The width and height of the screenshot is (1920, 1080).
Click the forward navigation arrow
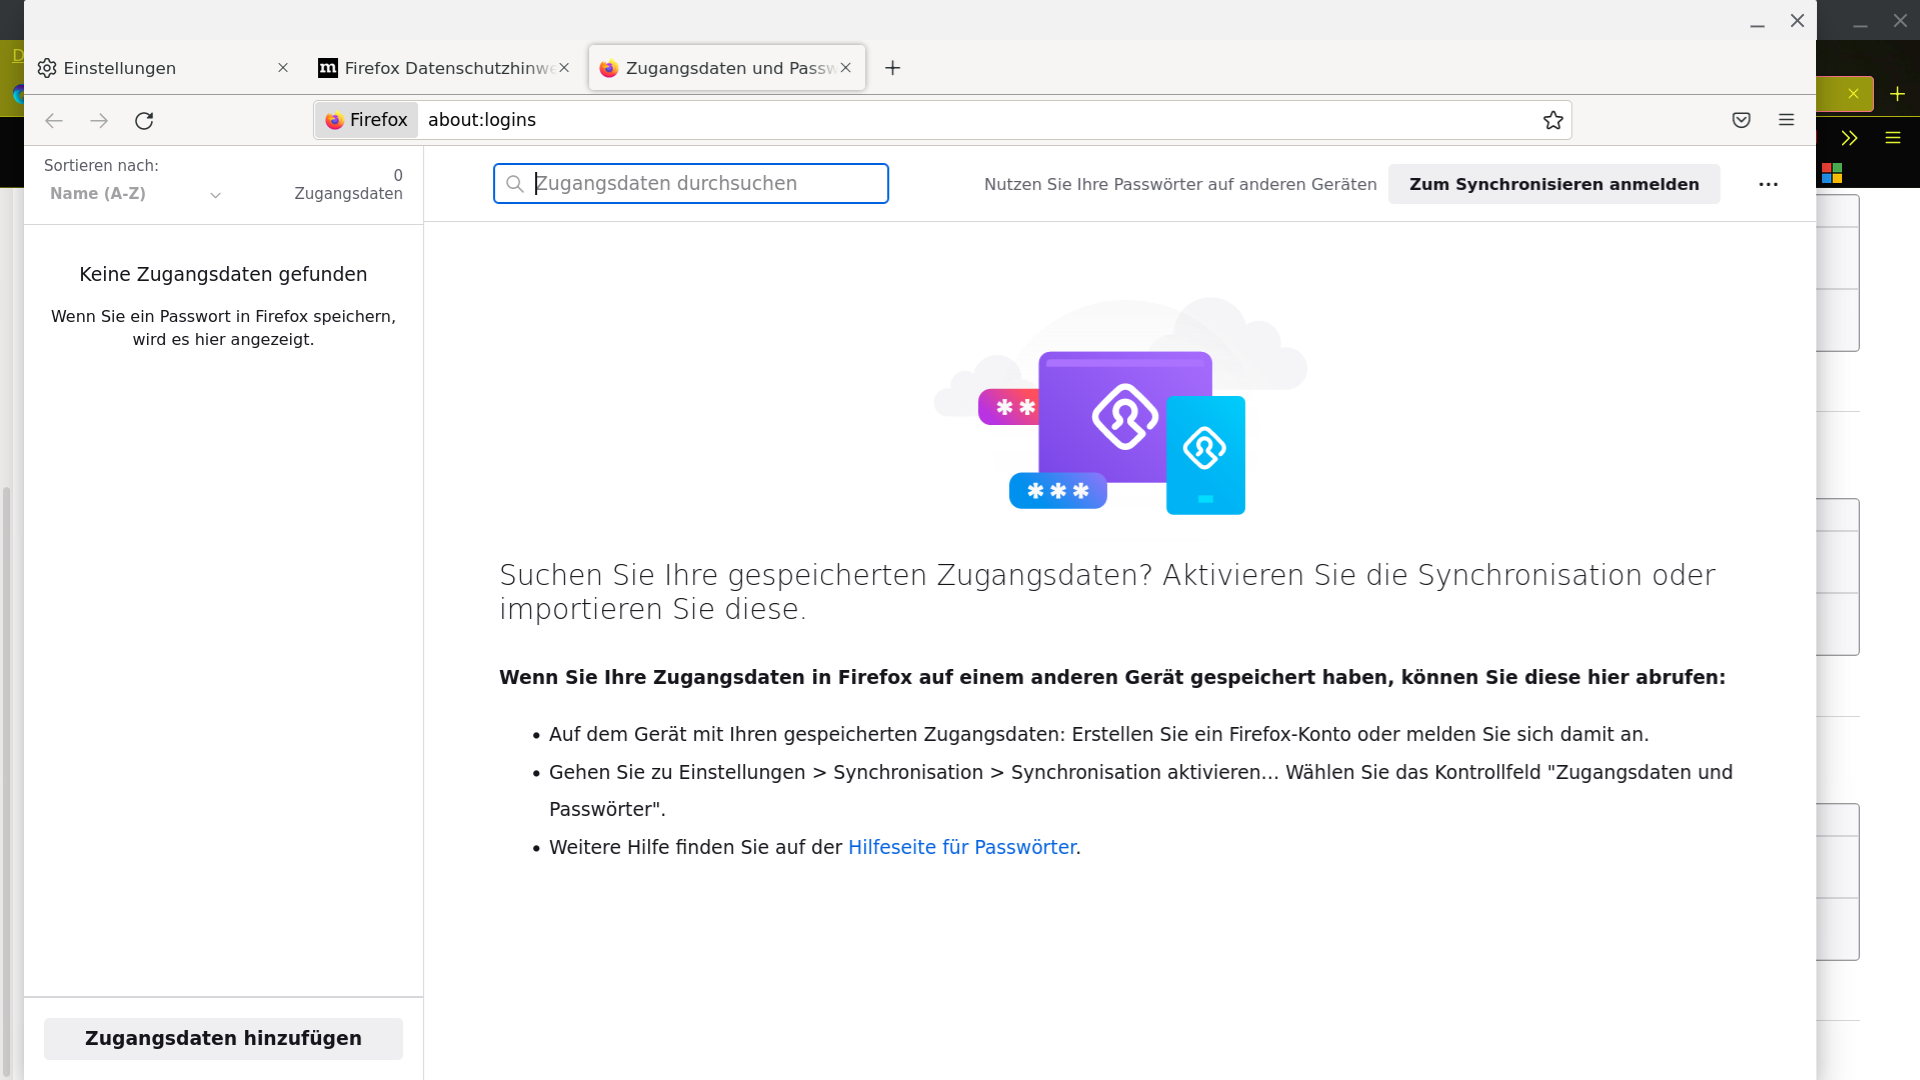pyautogui.click(x=99, y=121)
